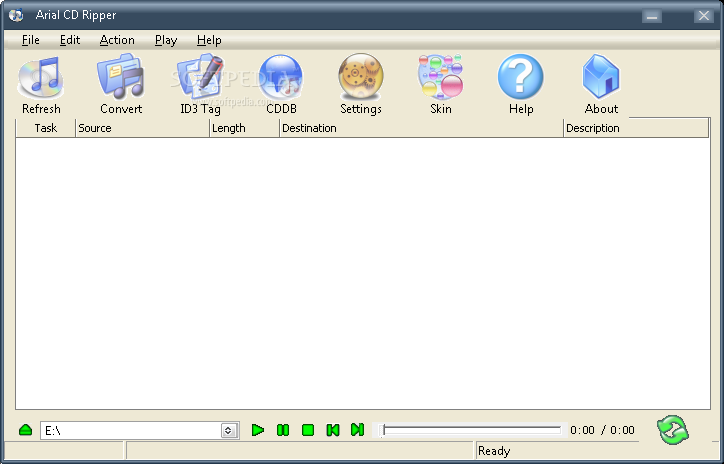Close the Arial CD Ripper window

pyautogui.click(x=704, y=16)
